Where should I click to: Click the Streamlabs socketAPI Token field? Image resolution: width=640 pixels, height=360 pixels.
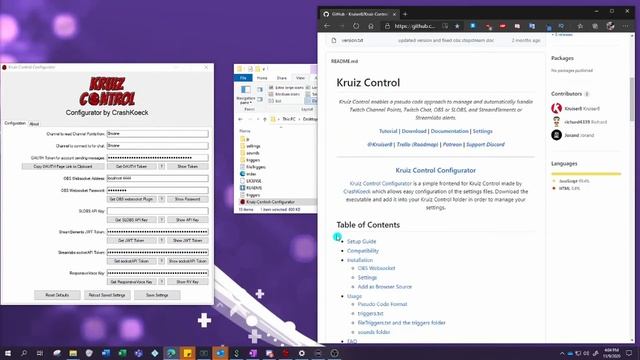click(x=158, y=252)
